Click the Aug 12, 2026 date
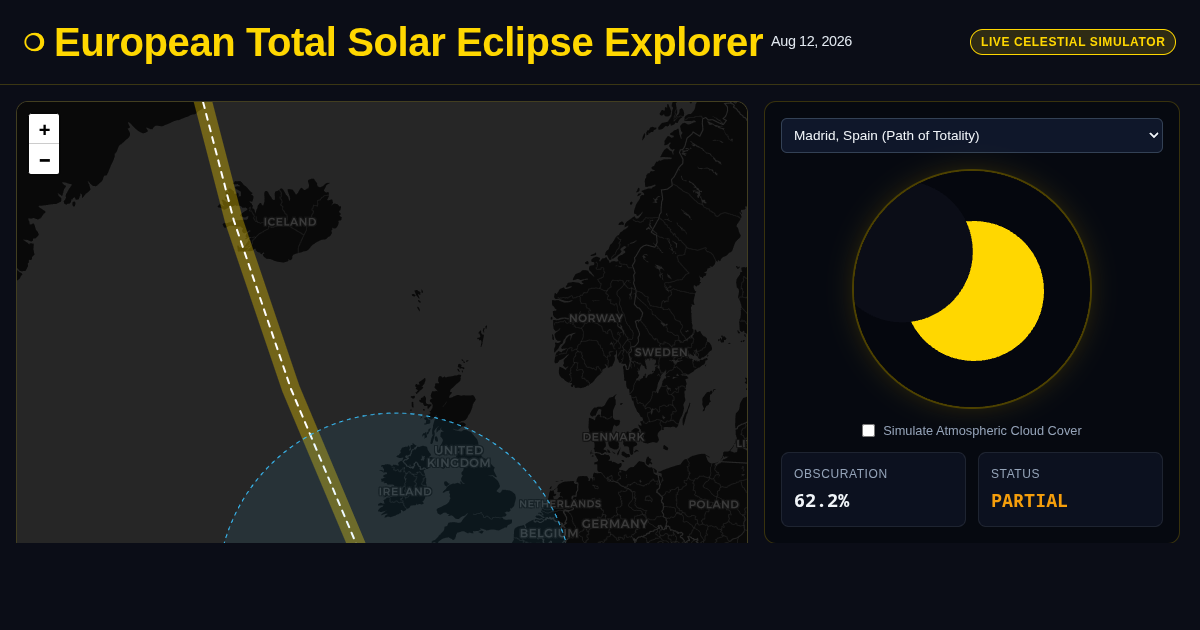1200x630 pixels. point(811,41)
